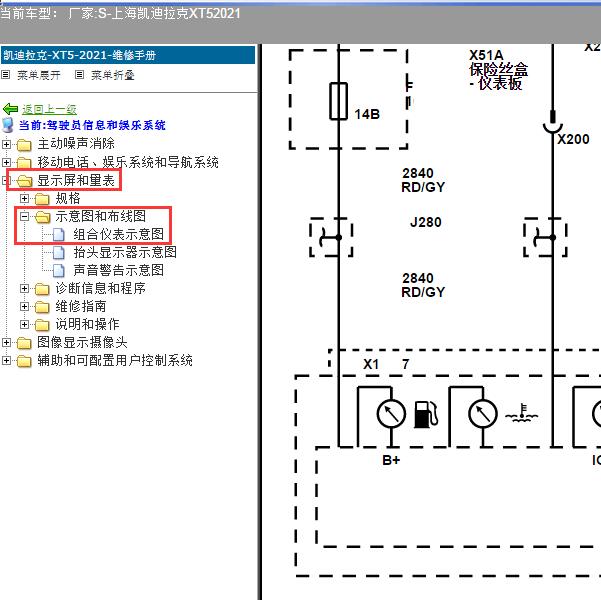Click the folder icon of 说明和操作
This screenshot has width=601, height=600.
click(42, 325)
